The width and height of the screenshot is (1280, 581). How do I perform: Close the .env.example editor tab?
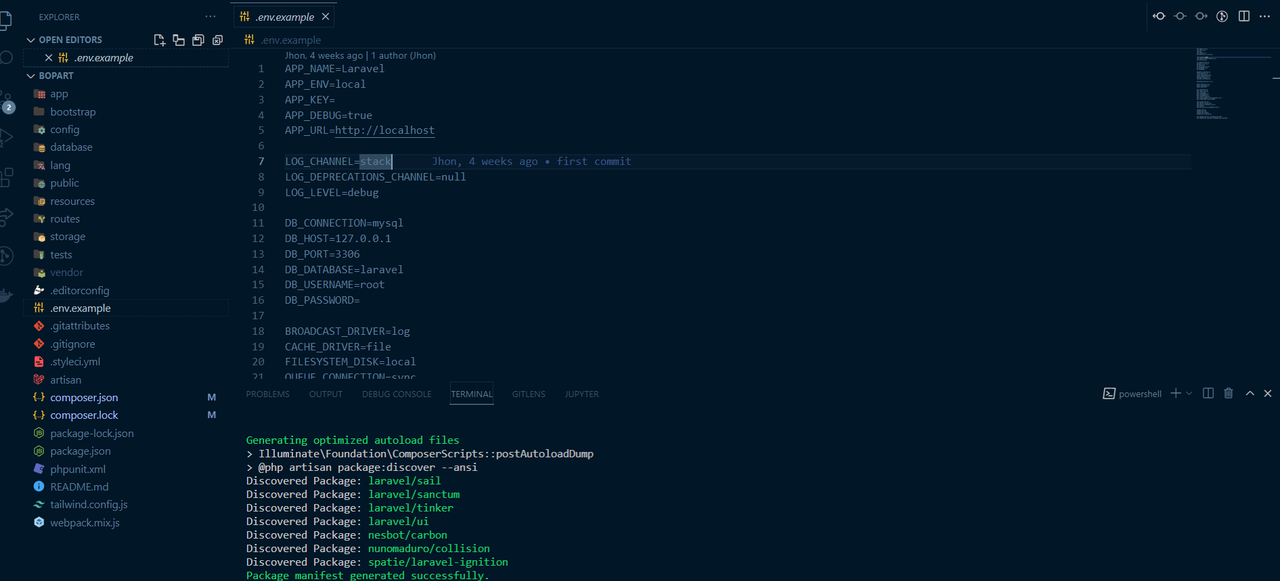[326, 17]
